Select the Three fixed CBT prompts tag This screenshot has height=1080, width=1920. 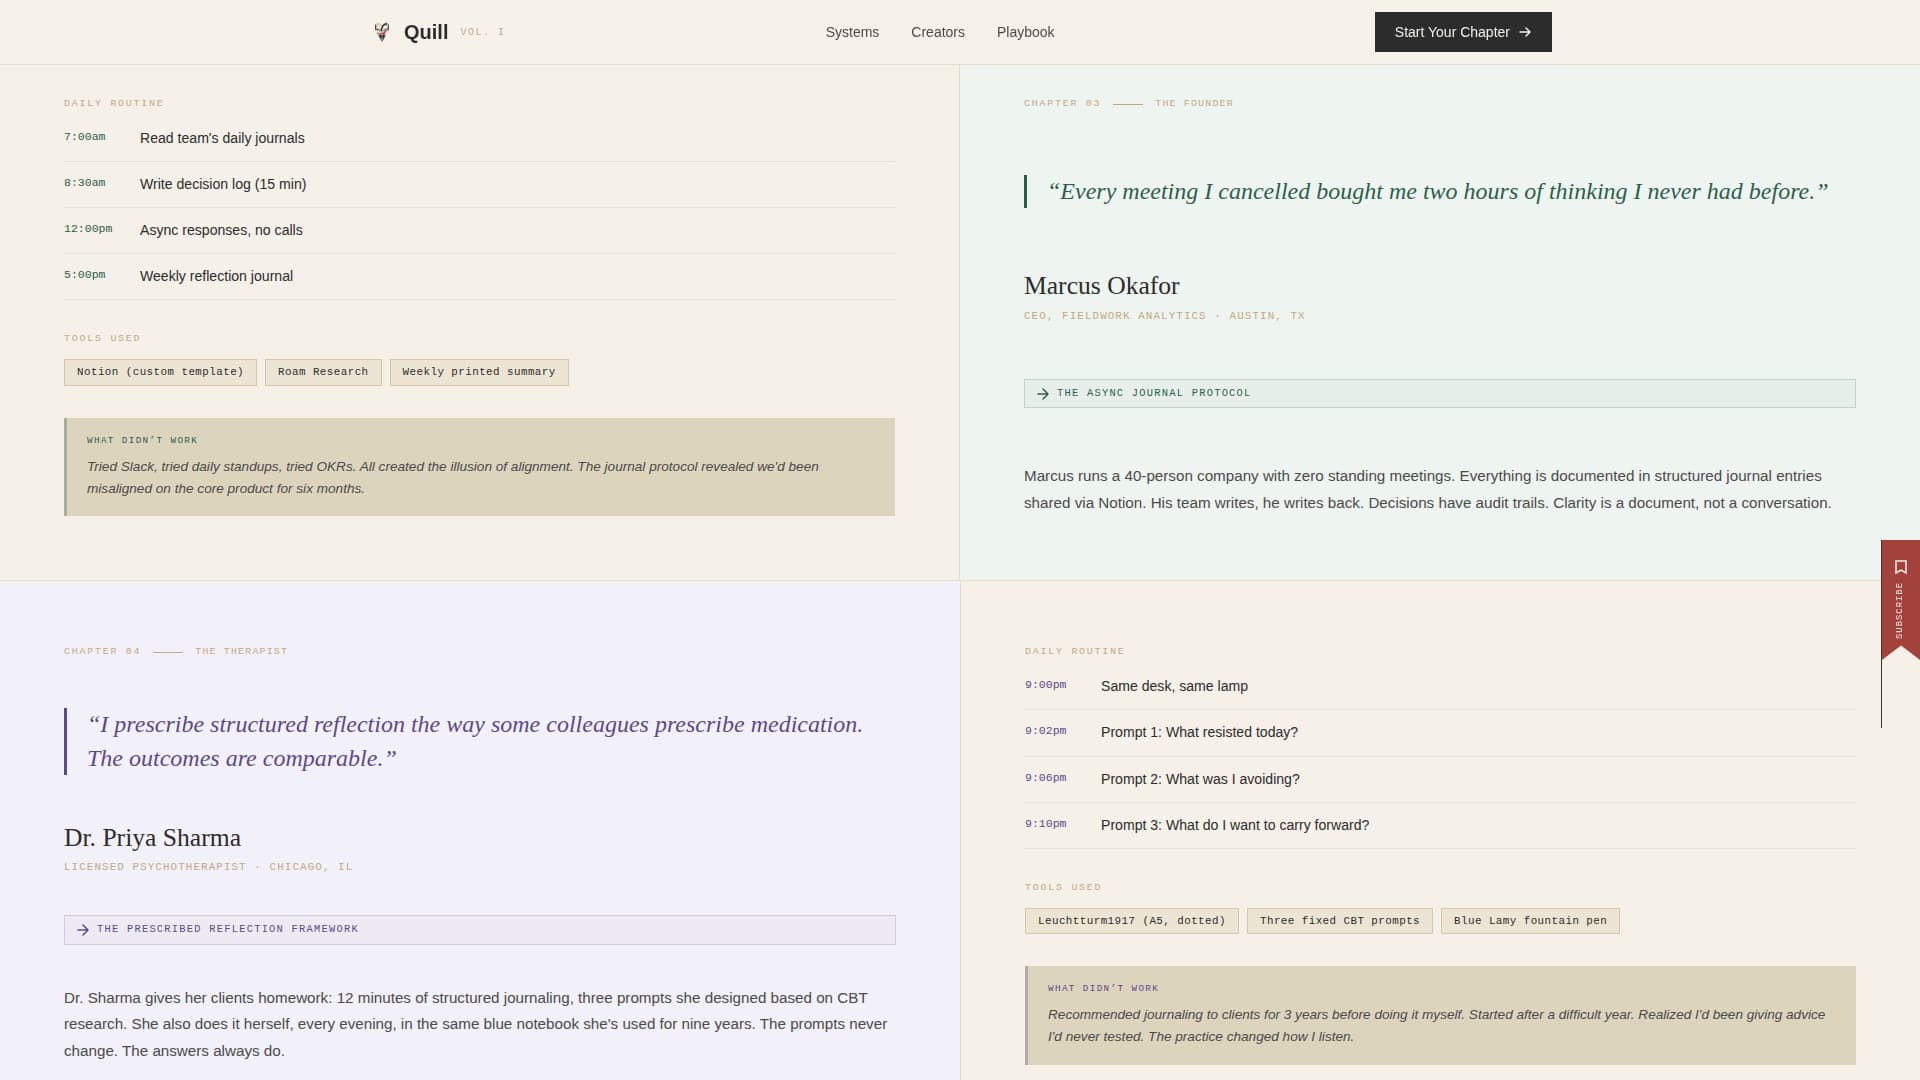click(x=1340, y=921)
